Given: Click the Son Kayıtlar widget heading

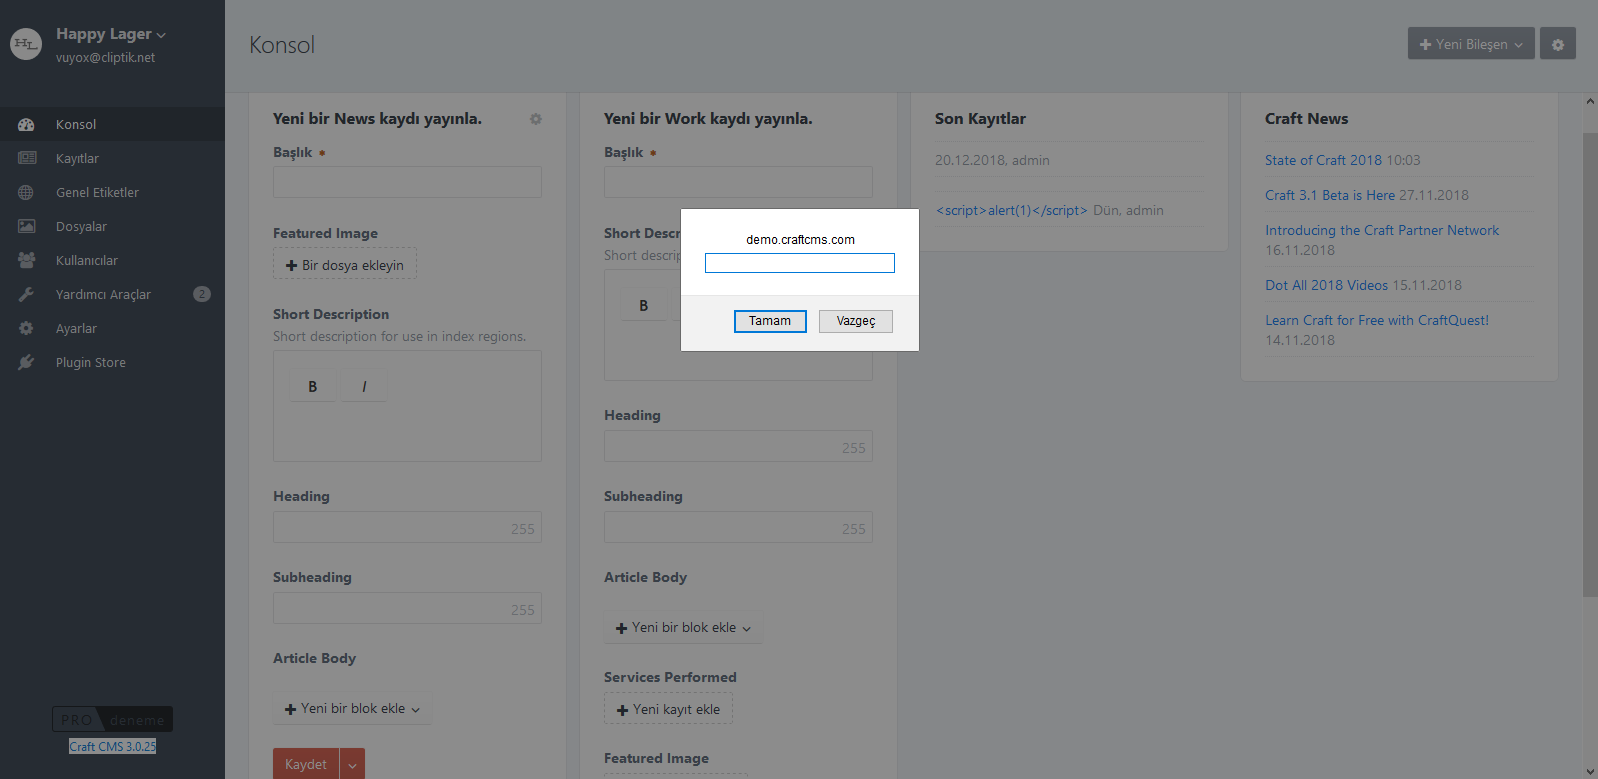Looking at the screenshot, I should (x=980, y=119).
